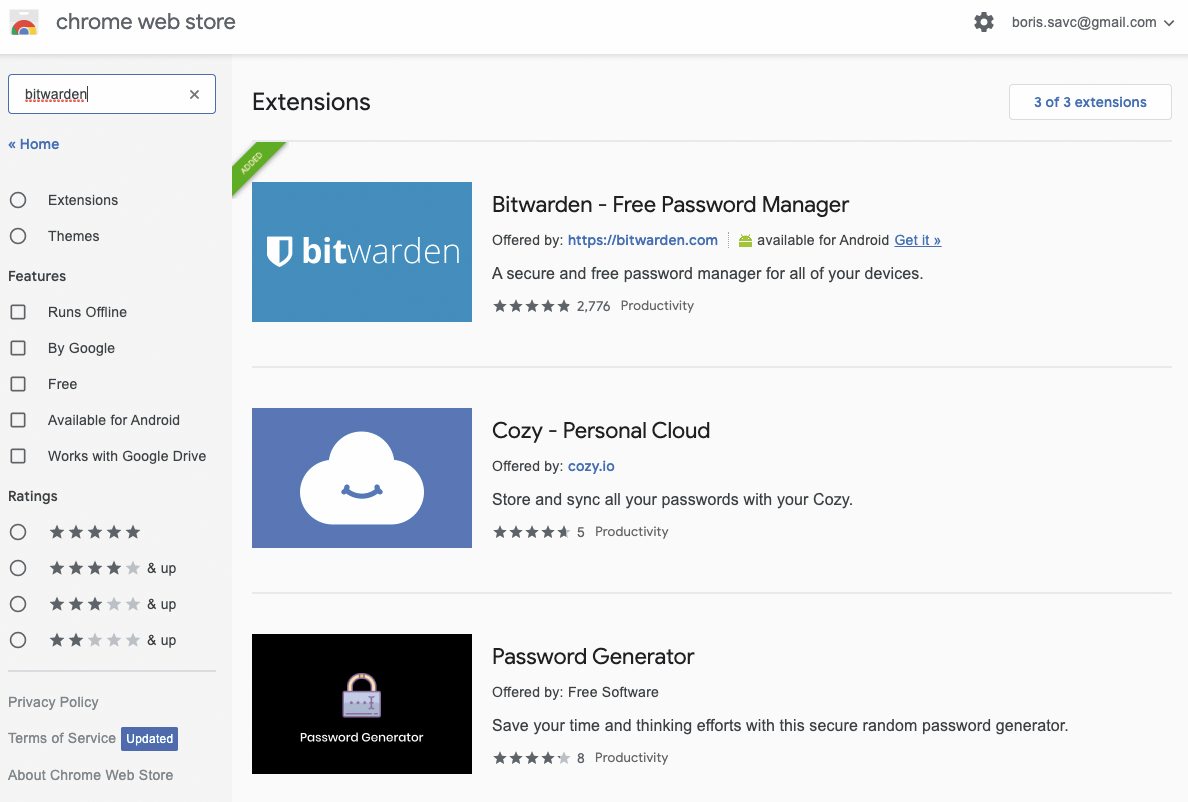Open the Privacy Policy link
1188x802 pixels.
(x=53, y=702)
